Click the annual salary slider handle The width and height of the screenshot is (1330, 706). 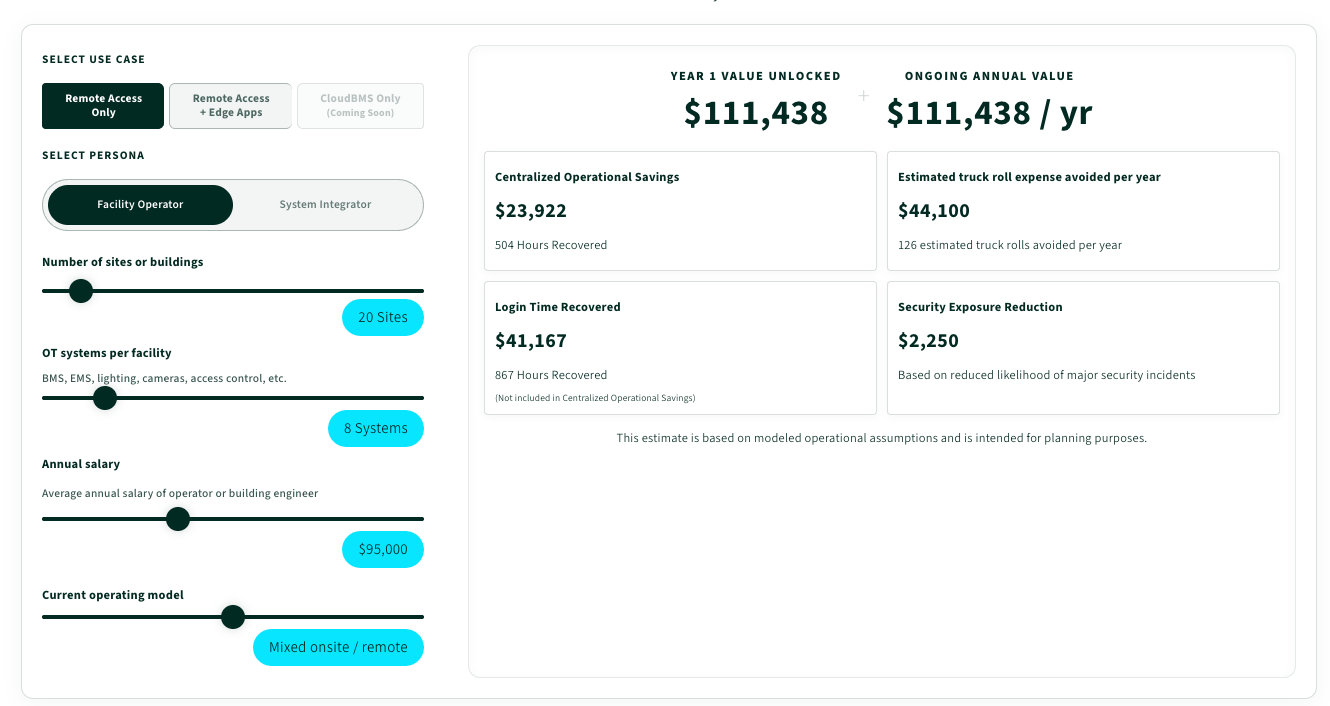(178, 519)
